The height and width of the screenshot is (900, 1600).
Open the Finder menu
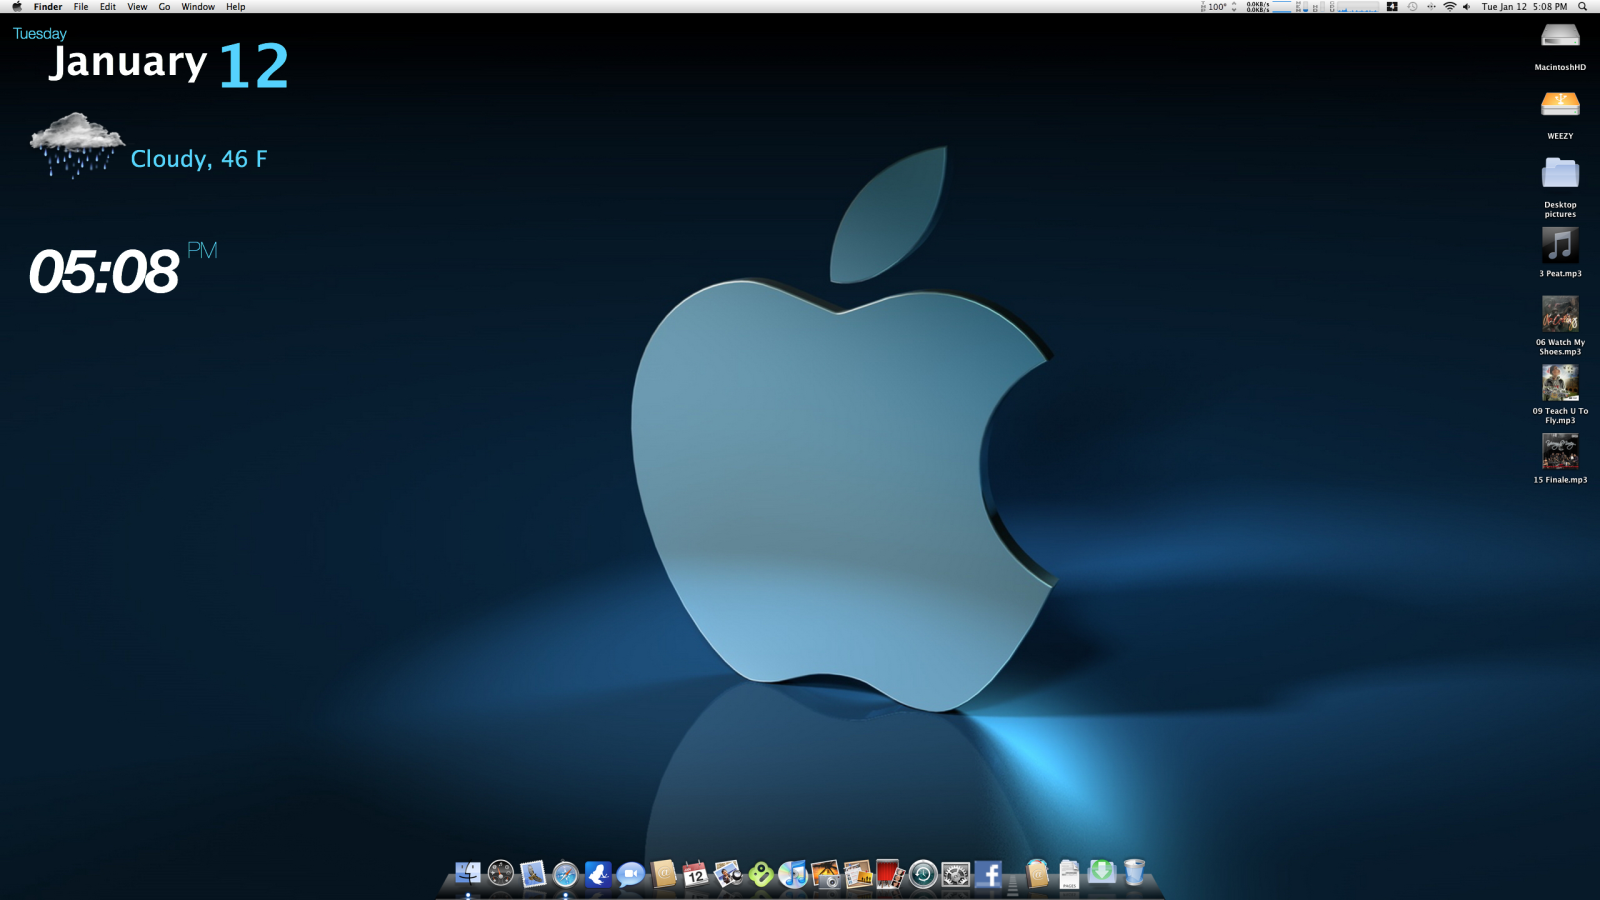tap(48, 6)
